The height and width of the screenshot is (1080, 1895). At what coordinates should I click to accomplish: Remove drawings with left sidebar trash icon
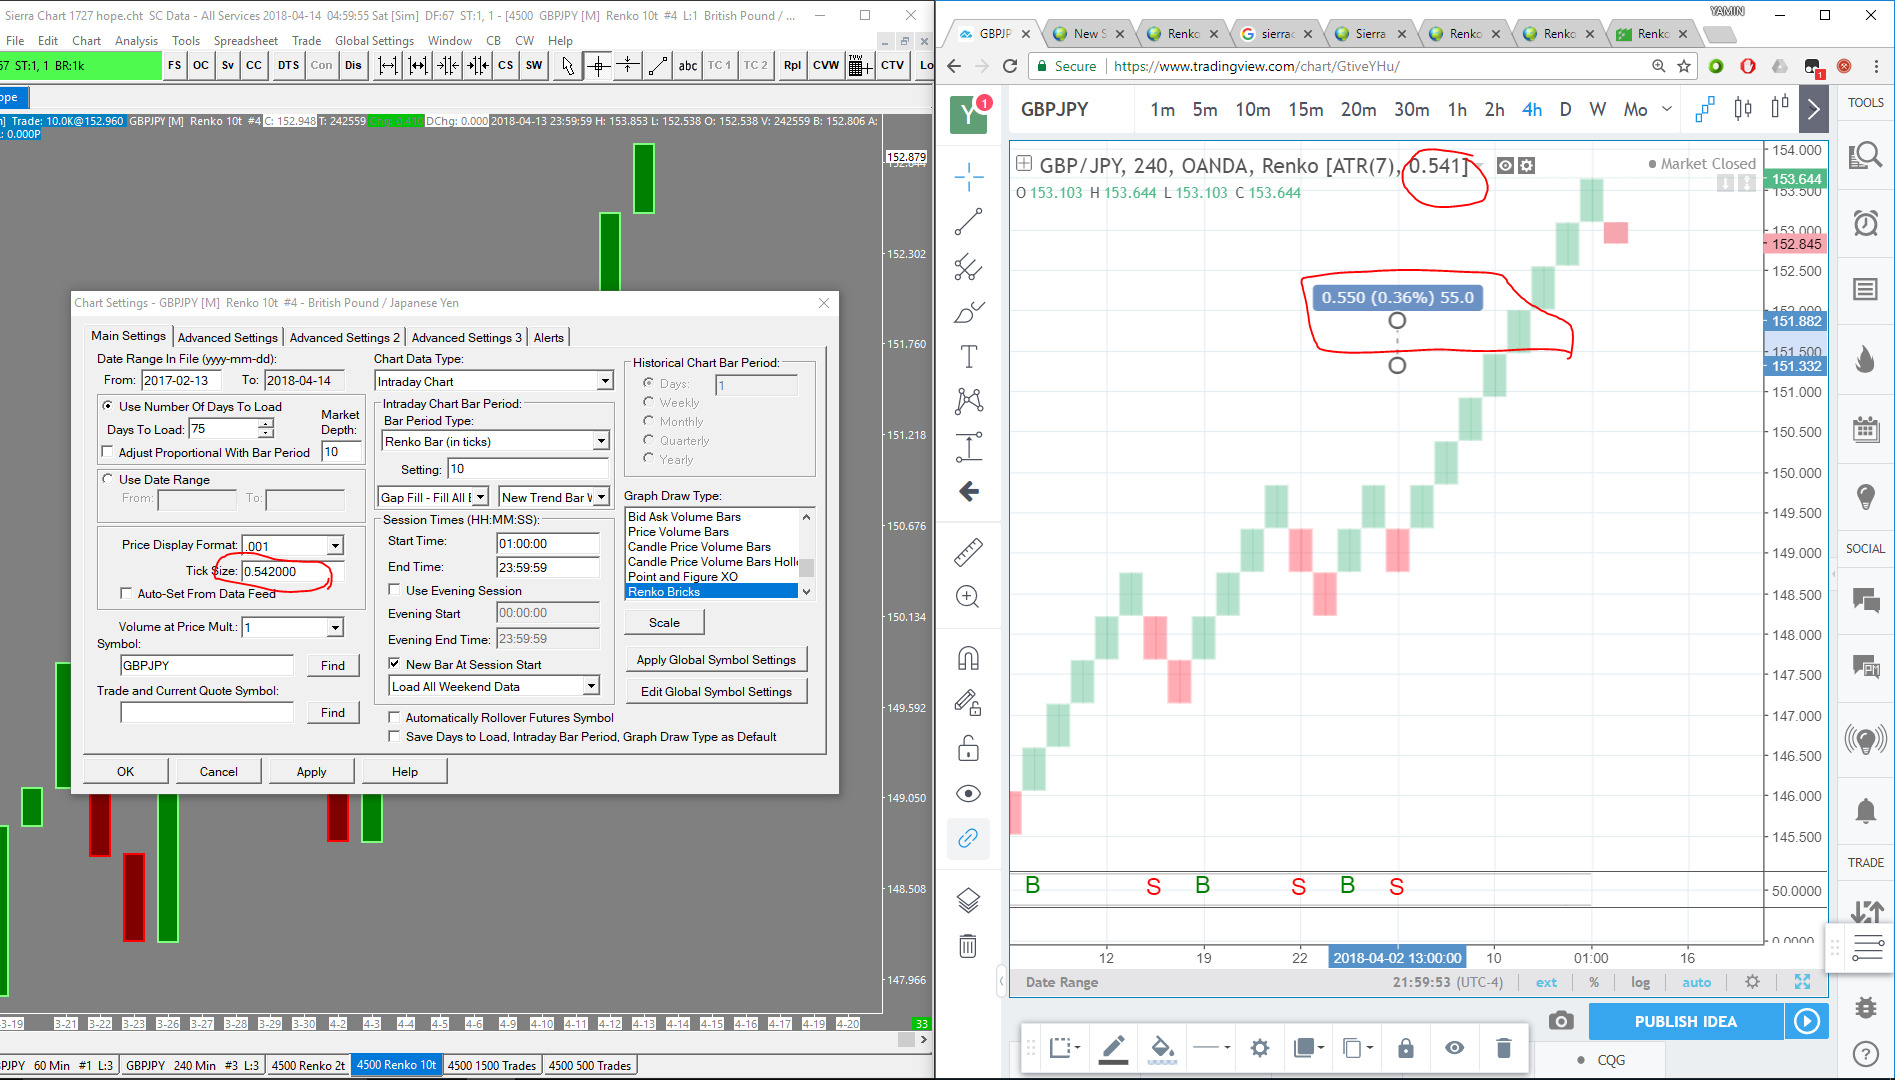tap(968, 946)
